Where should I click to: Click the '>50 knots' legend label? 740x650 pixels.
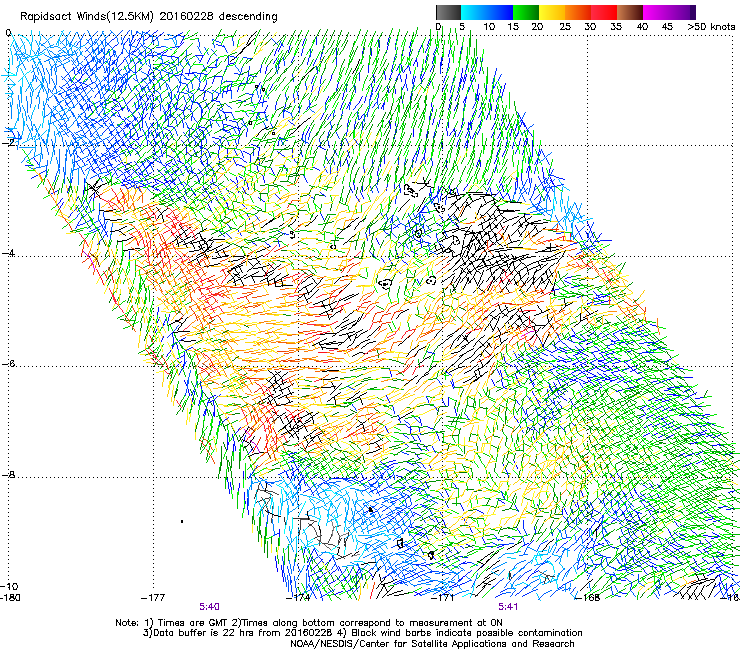pyautogui.click(x=711, y=27)
